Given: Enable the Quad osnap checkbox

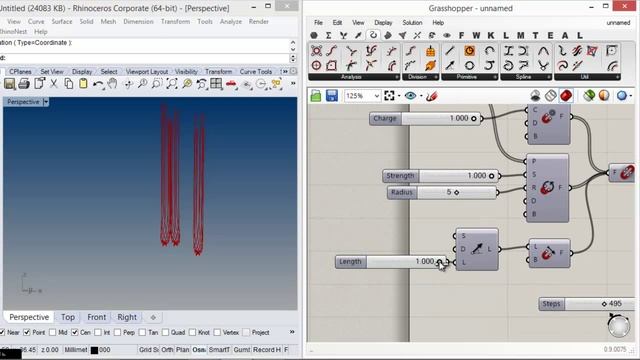Looking at the screenshot, I should pyautogui.click(x=165, y=332).
